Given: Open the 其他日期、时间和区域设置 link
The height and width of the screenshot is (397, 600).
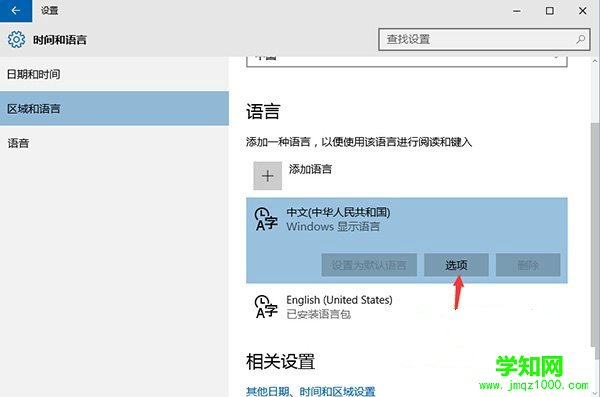Looking at the screenshot, I should click(x=311, y=391).
